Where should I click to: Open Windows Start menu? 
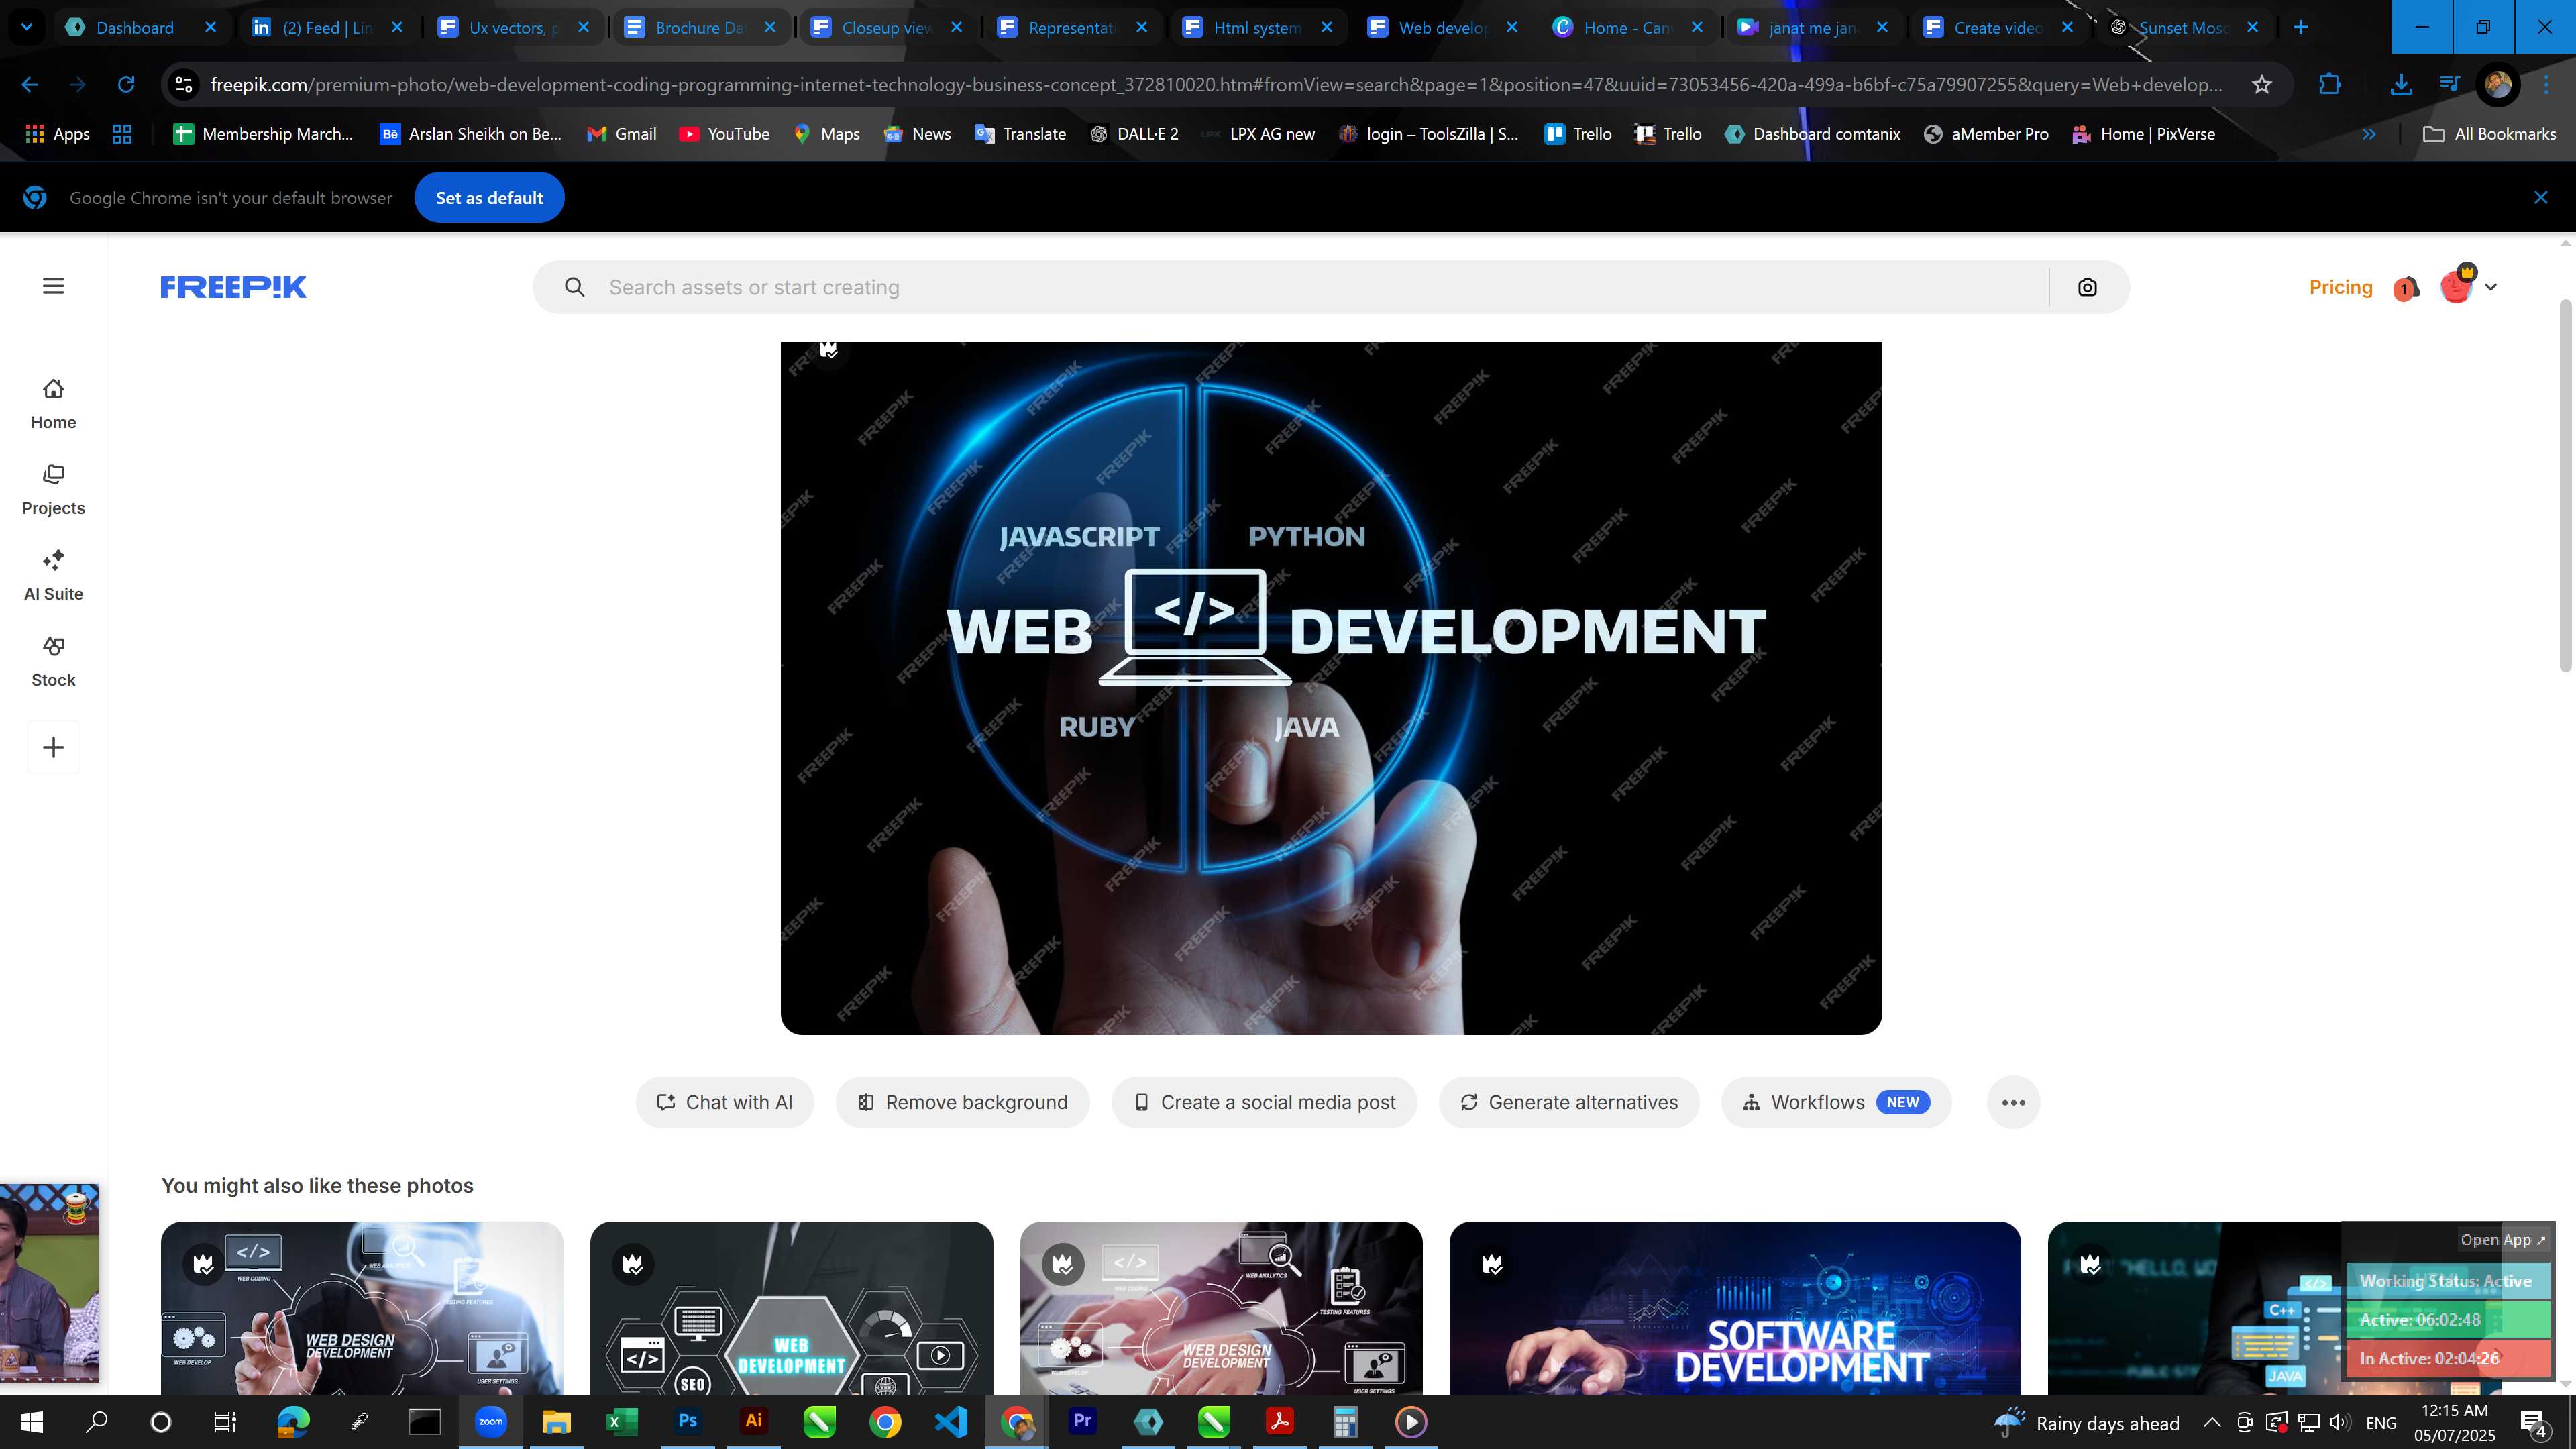click(32, 1421)
